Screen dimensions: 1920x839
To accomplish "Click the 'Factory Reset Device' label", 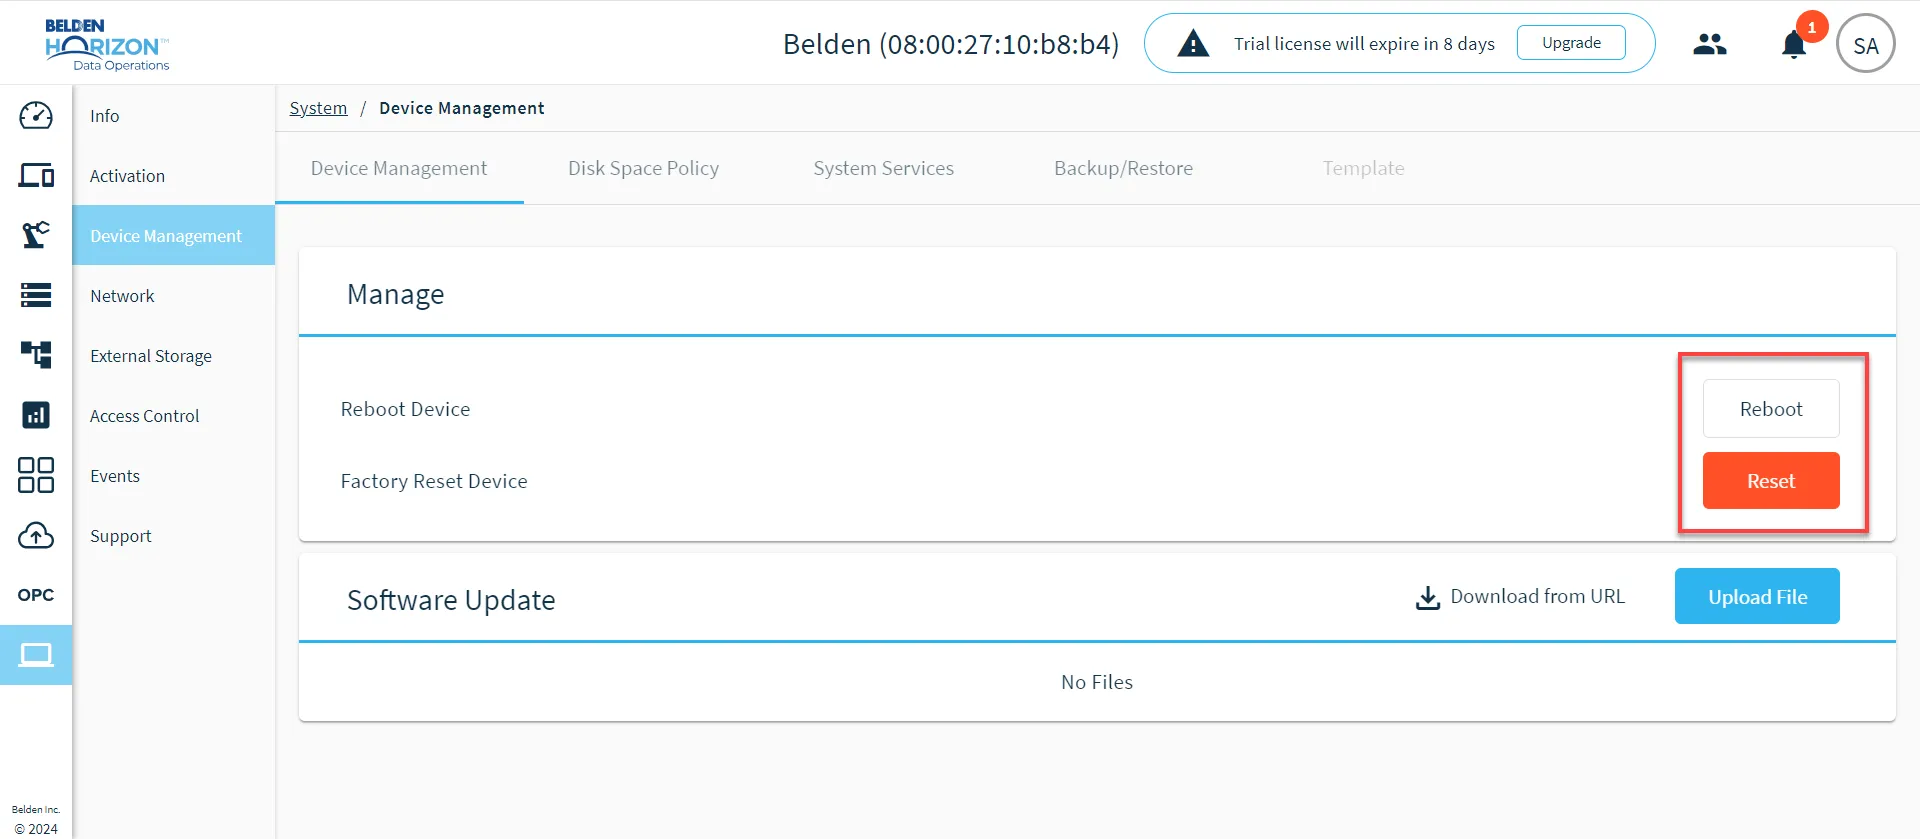I will (434, 481).
